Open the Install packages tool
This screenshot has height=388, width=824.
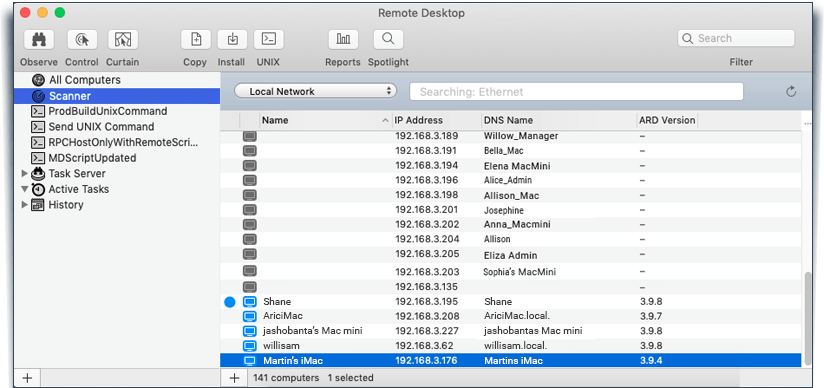point(232,39)
